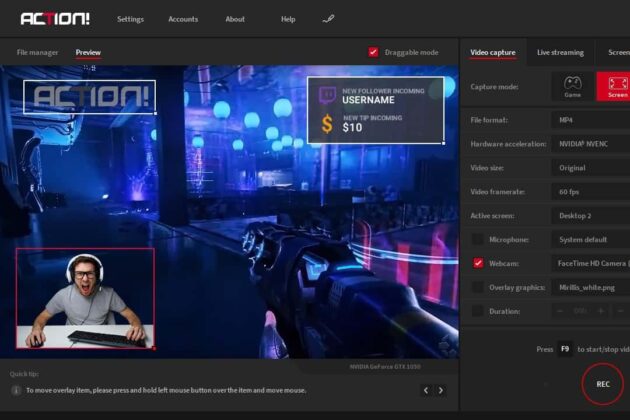Increase duration with plus button
The width and height of the screenshot is (630, 420).
[x=601, y=311]
